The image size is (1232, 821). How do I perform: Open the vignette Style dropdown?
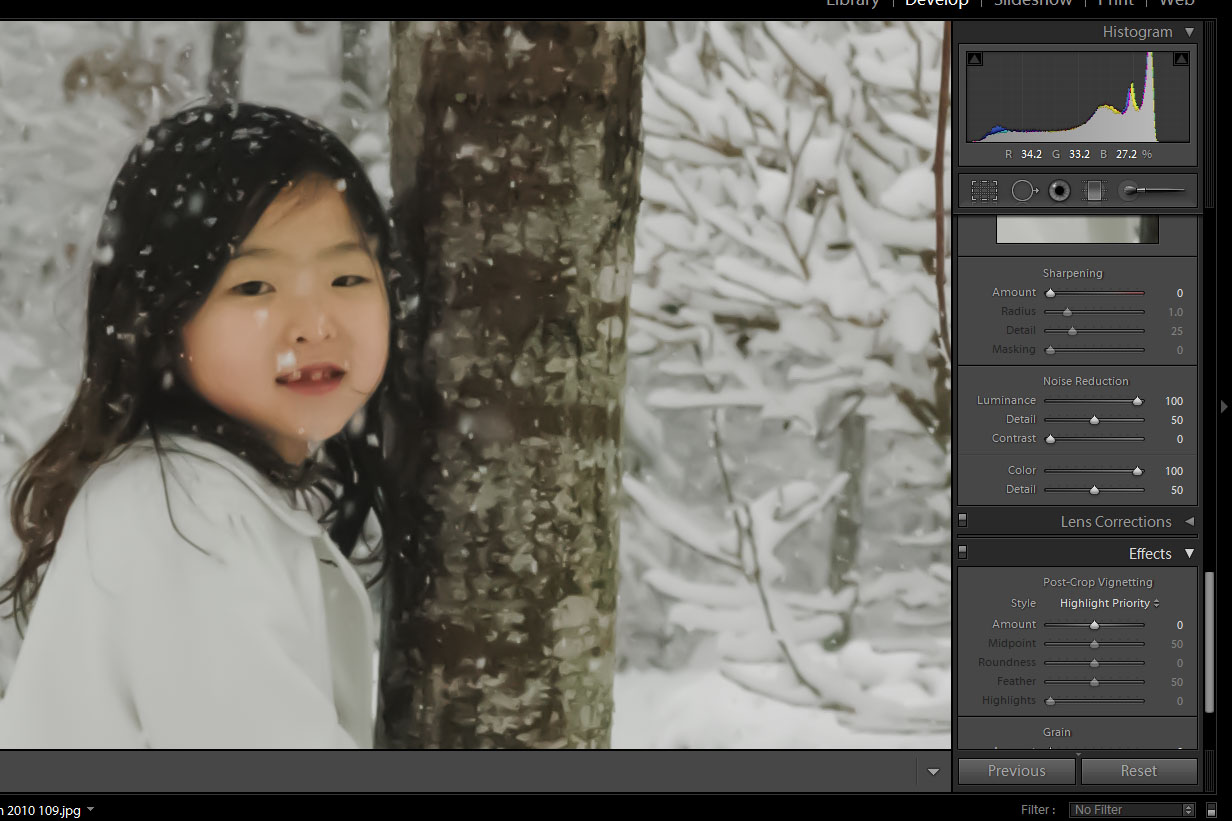(1109, 603)
